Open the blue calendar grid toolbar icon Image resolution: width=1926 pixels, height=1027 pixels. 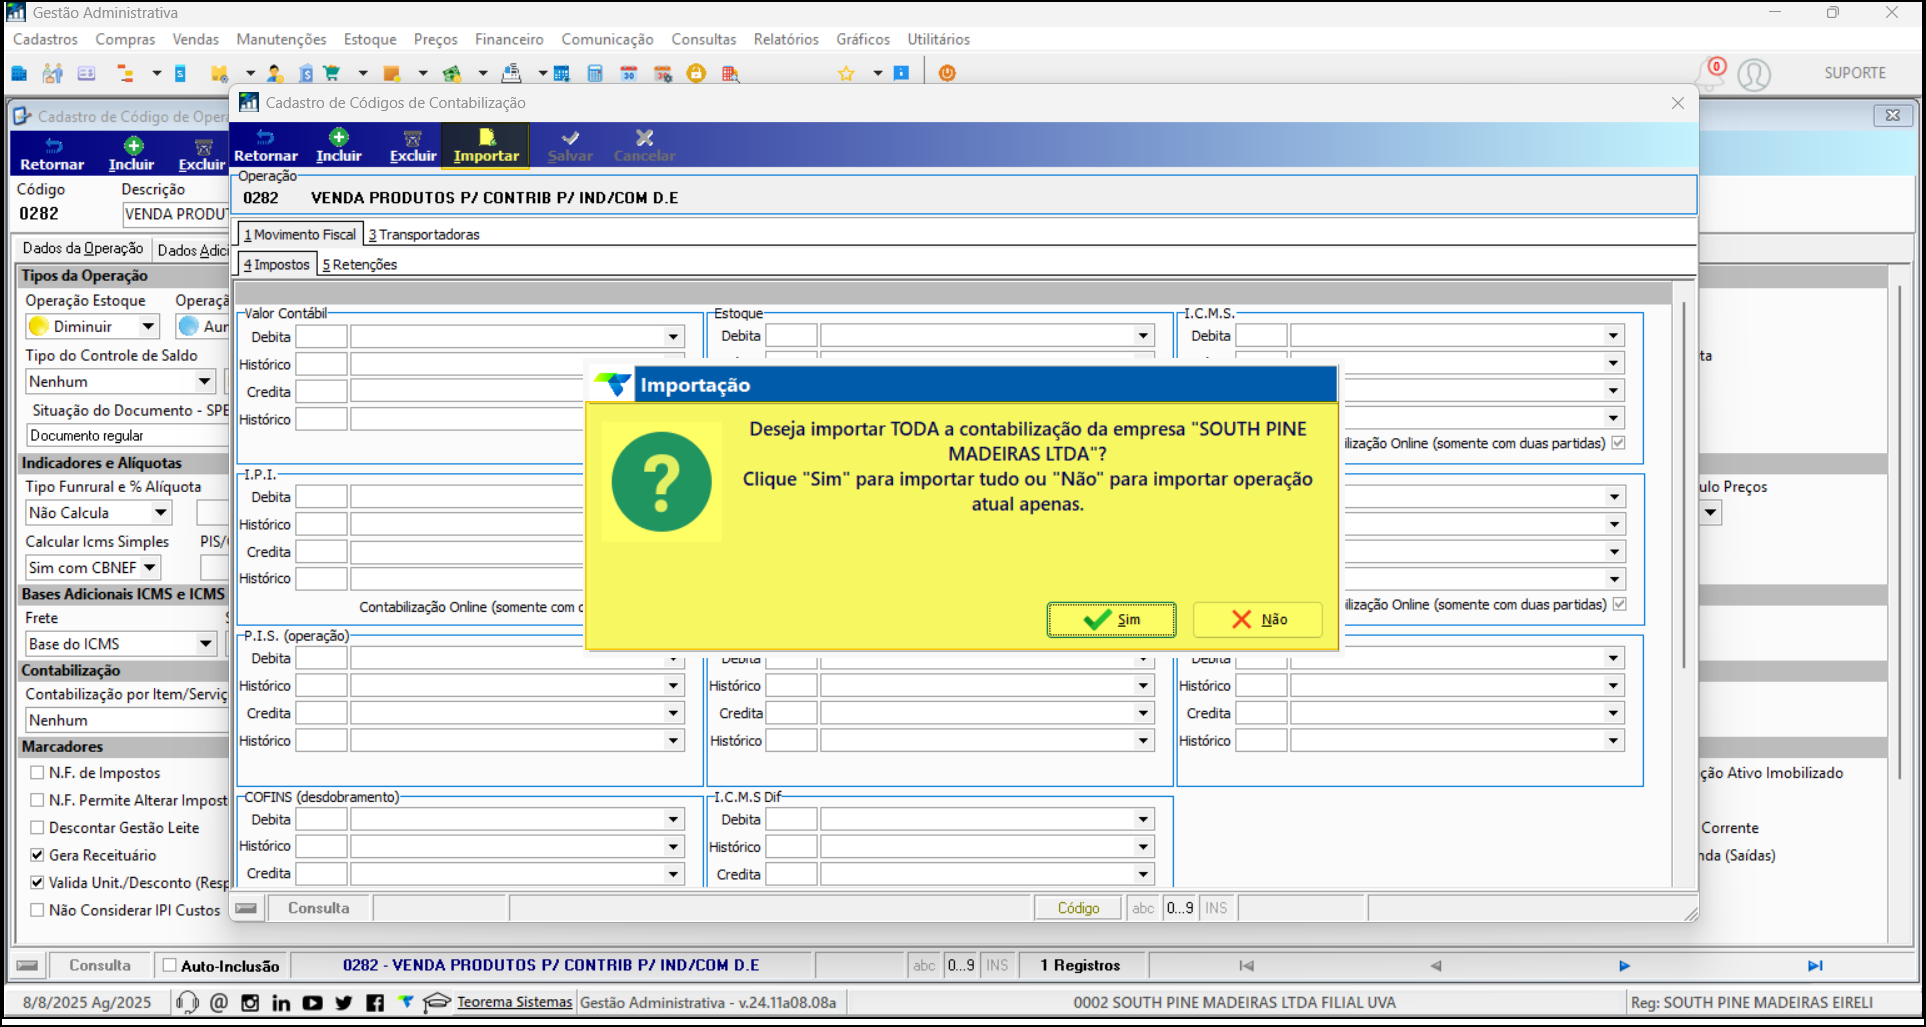click(561, 73)
